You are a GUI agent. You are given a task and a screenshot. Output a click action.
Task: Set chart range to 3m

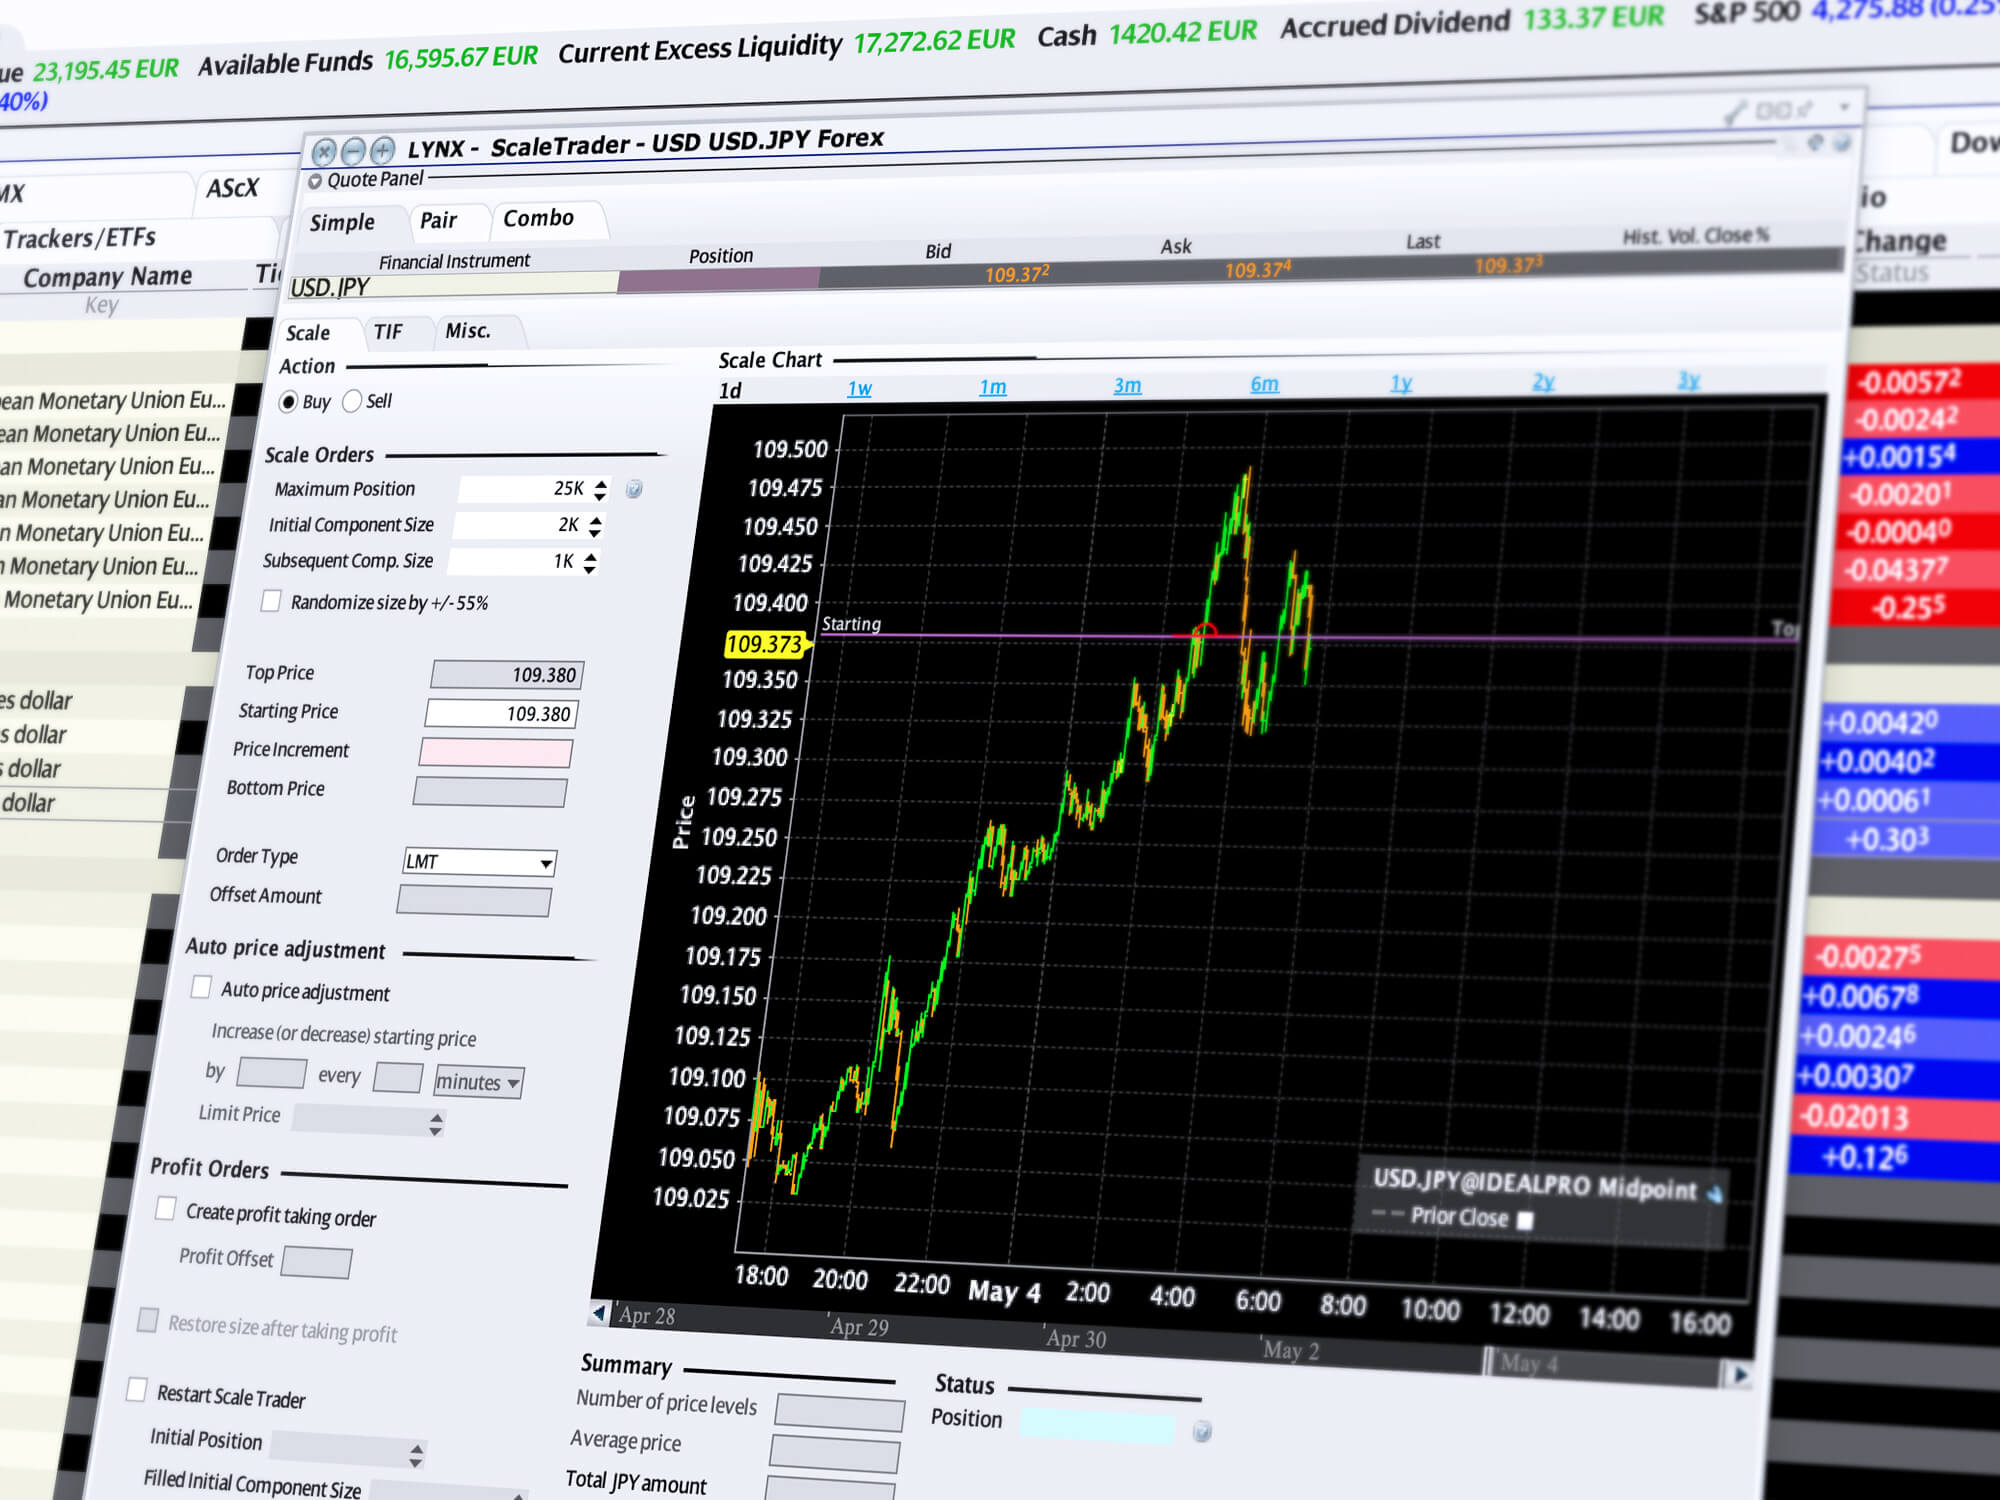pos(1128,385)
